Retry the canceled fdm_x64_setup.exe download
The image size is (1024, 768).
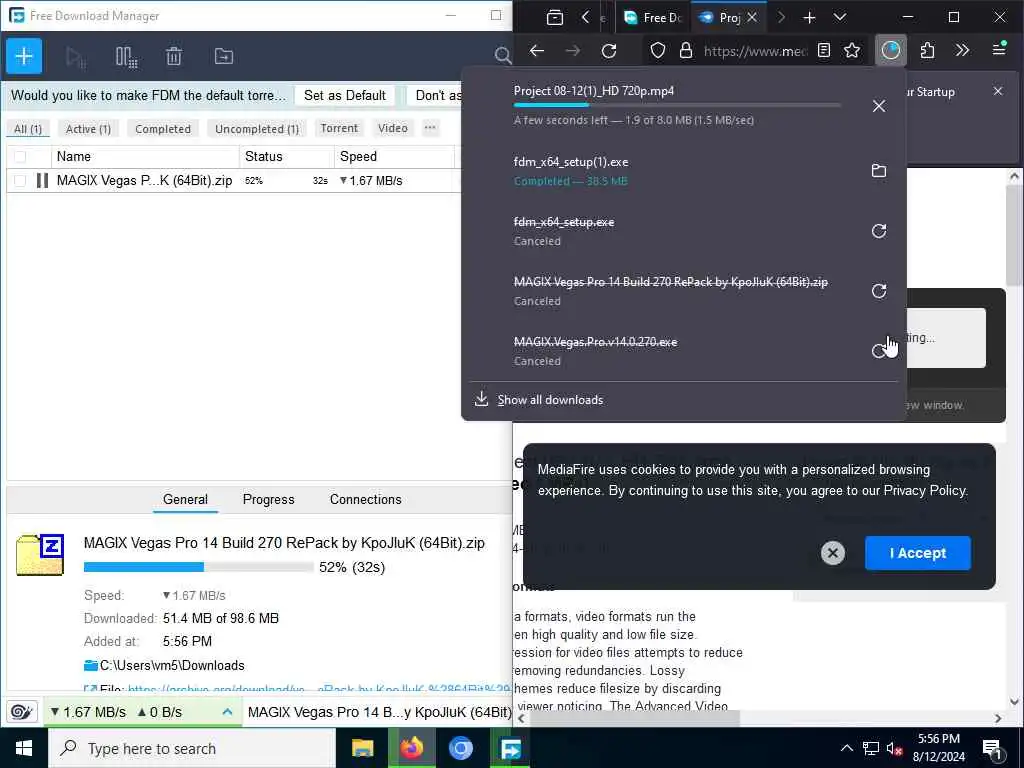pyautogui.click(x=879, y=231)
